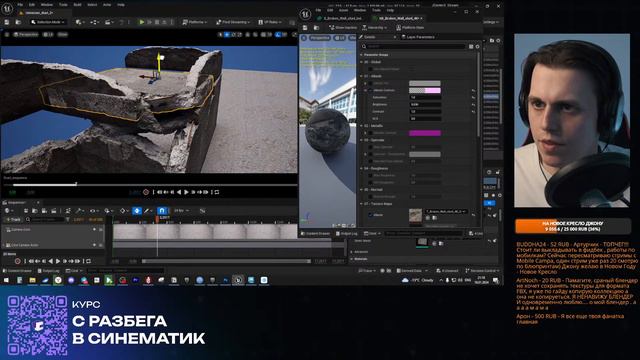Collapse the 01 - Albedo parameter group
The width and height of the screenshot is (640, 360).
(x=361, y=76)
